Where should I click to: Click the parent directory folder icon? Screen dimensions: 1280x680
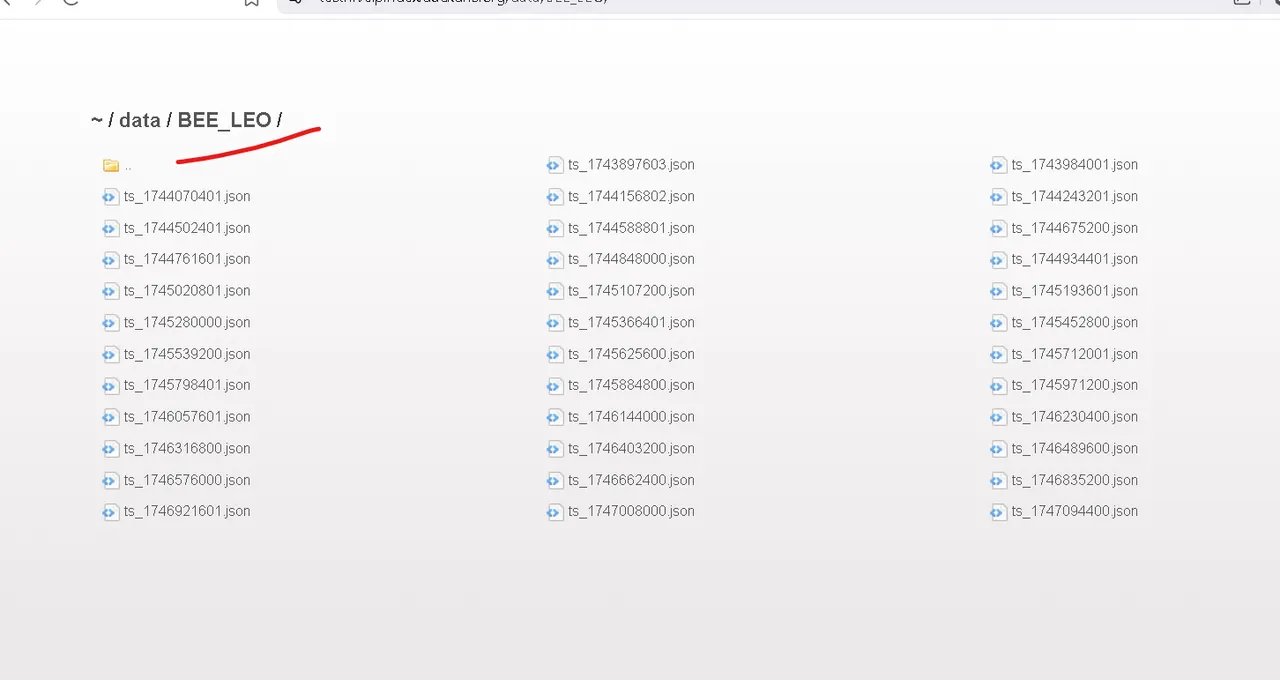[x=111, y=166]
